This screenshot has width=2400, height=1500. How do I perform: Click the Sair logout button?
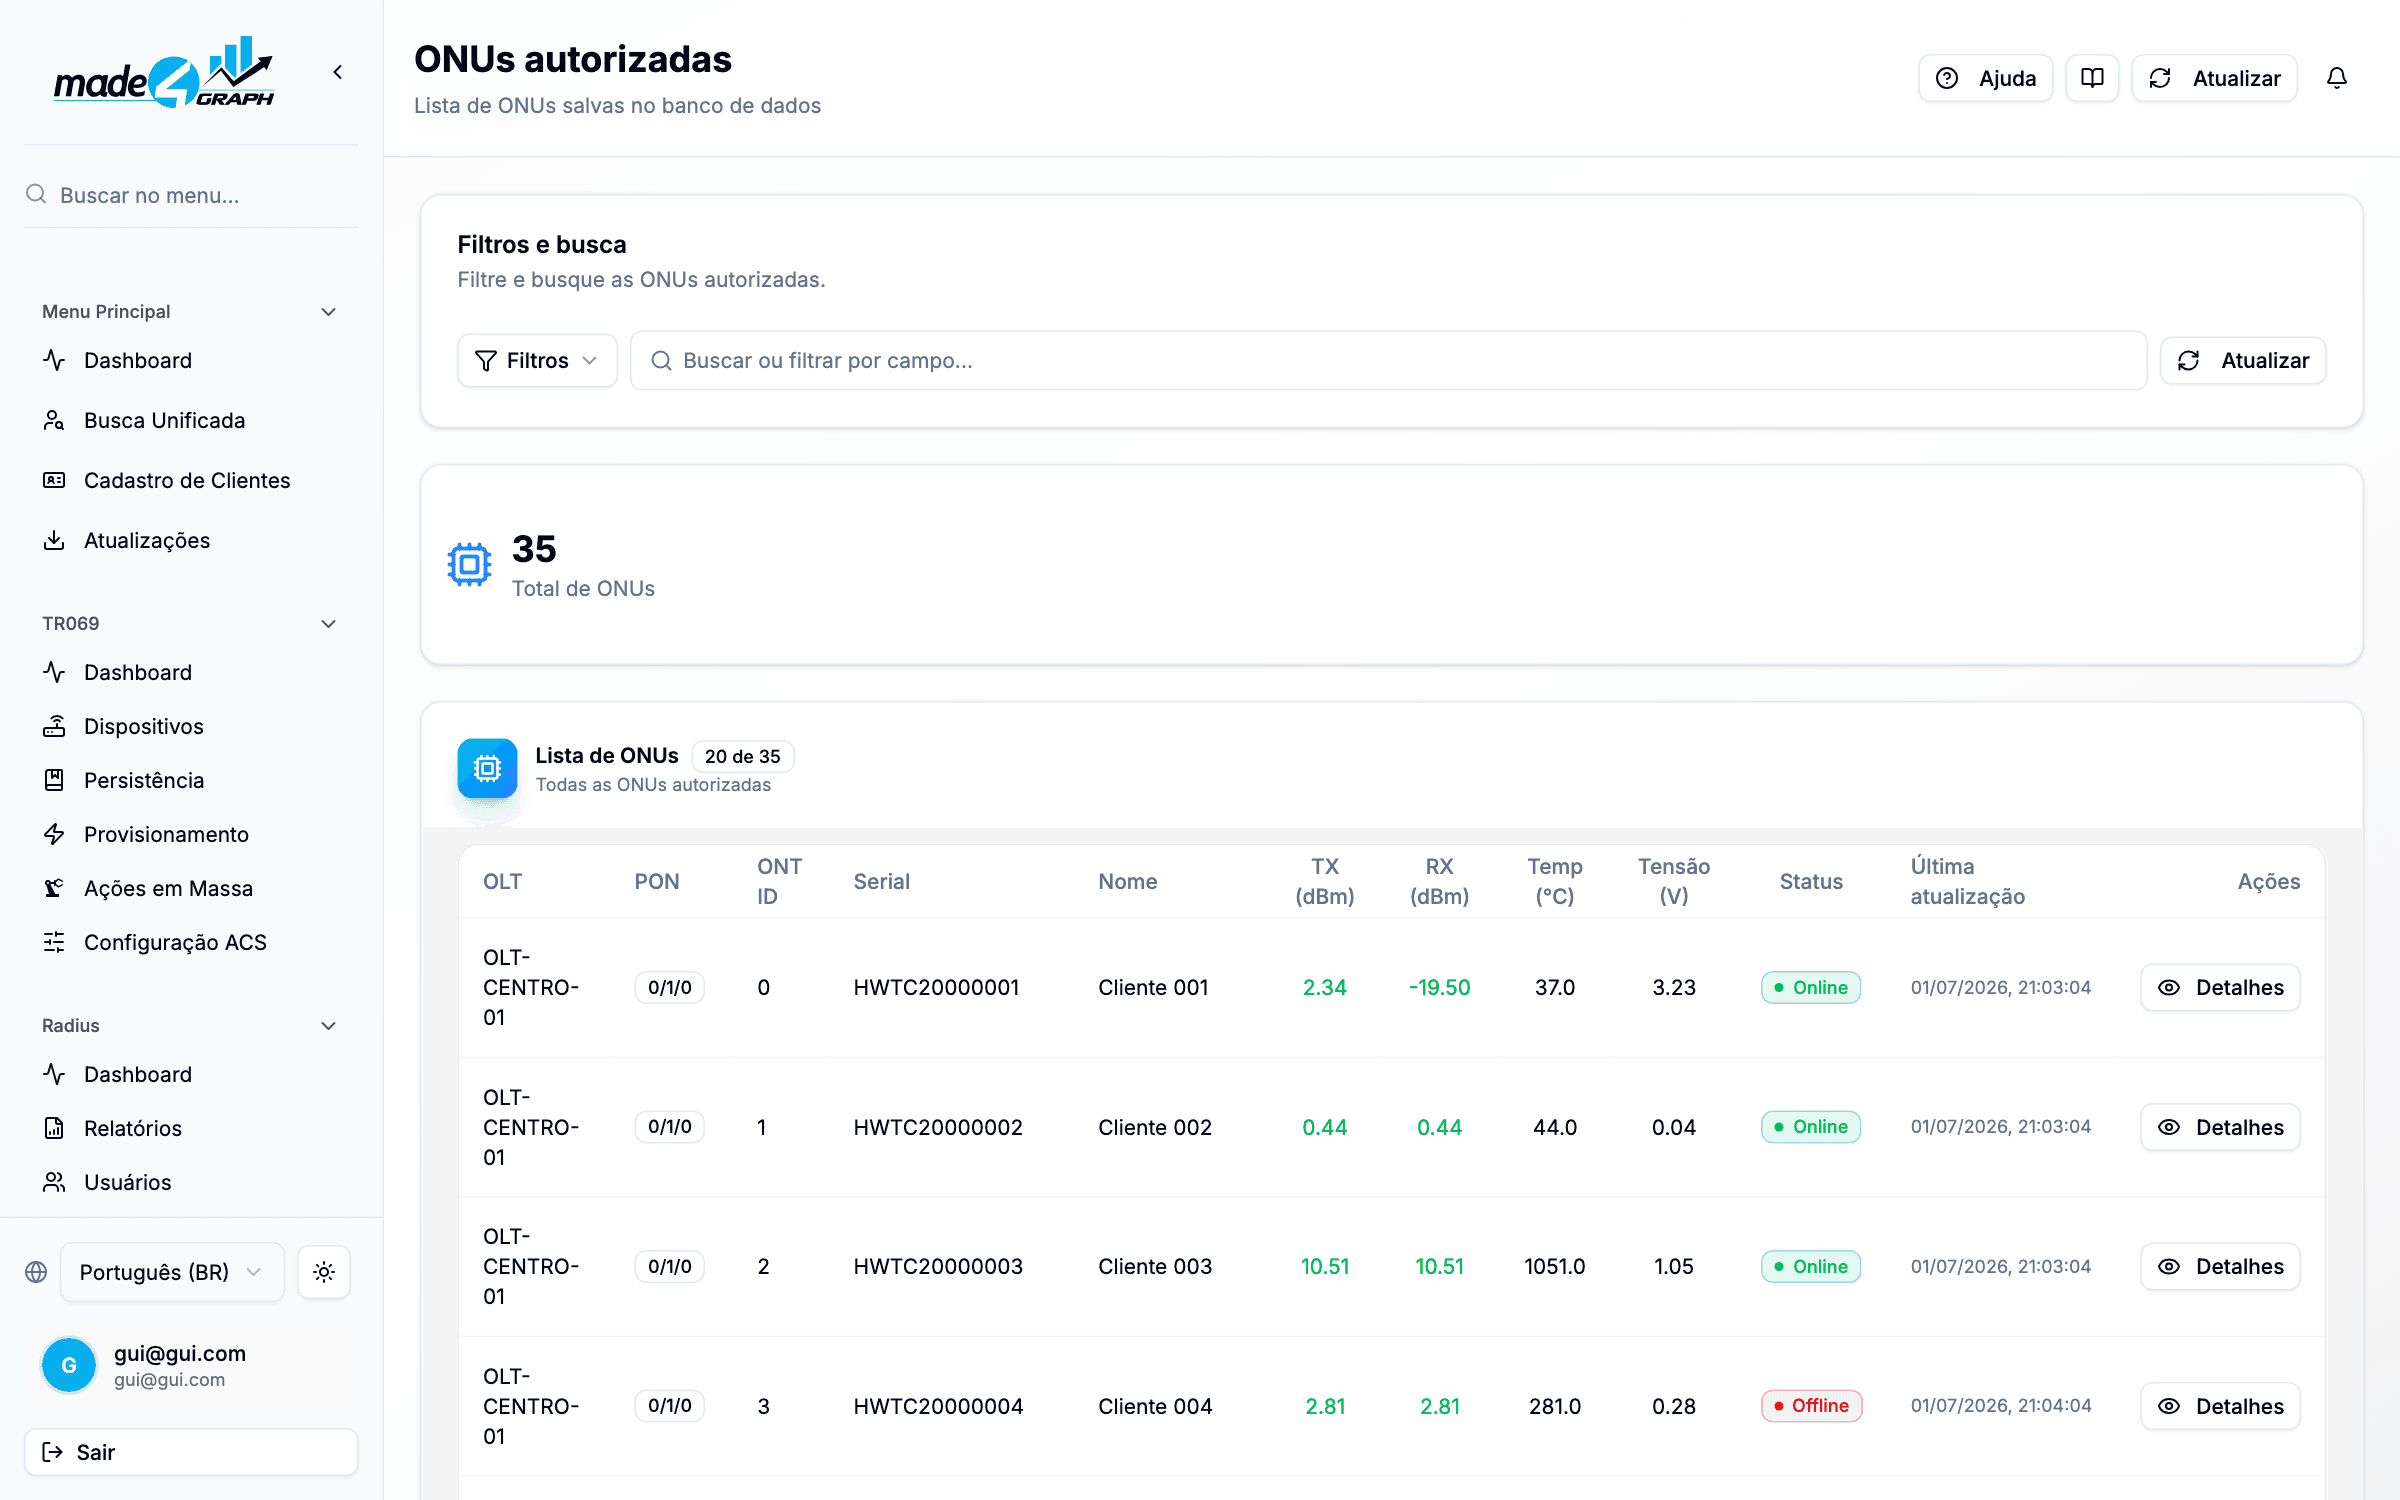pyautogui.click(x=191, y=1452)
